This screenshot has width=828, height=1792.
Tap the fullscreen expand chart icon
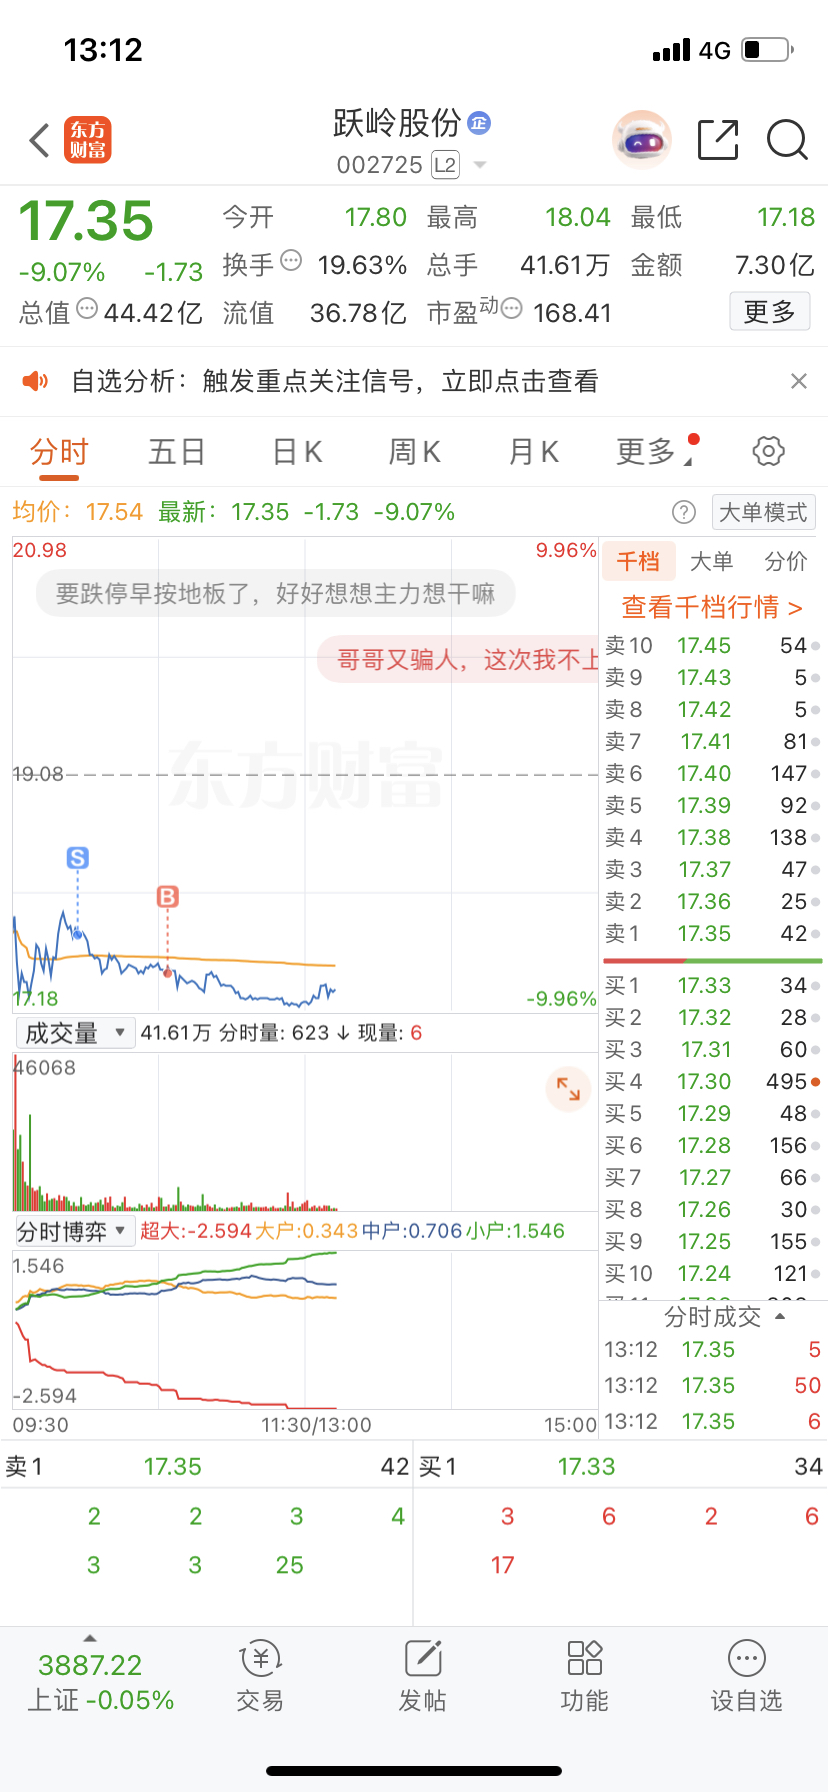(568, 1089)
